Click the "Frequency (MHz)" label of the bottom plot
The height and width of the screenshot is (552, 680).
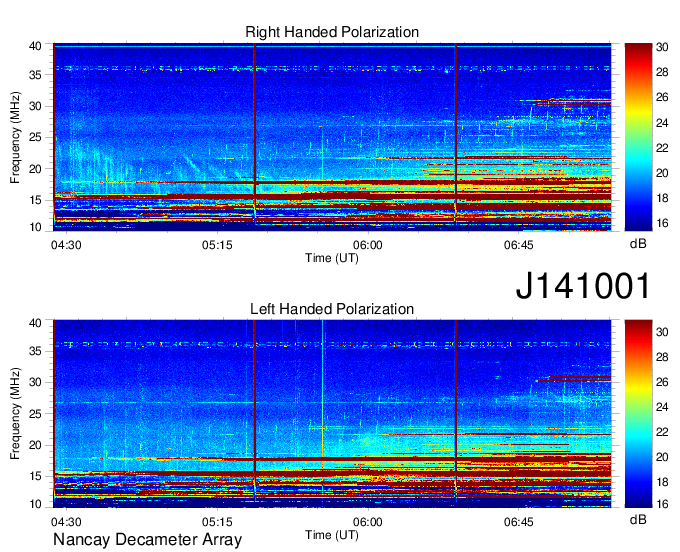[15, 414]
